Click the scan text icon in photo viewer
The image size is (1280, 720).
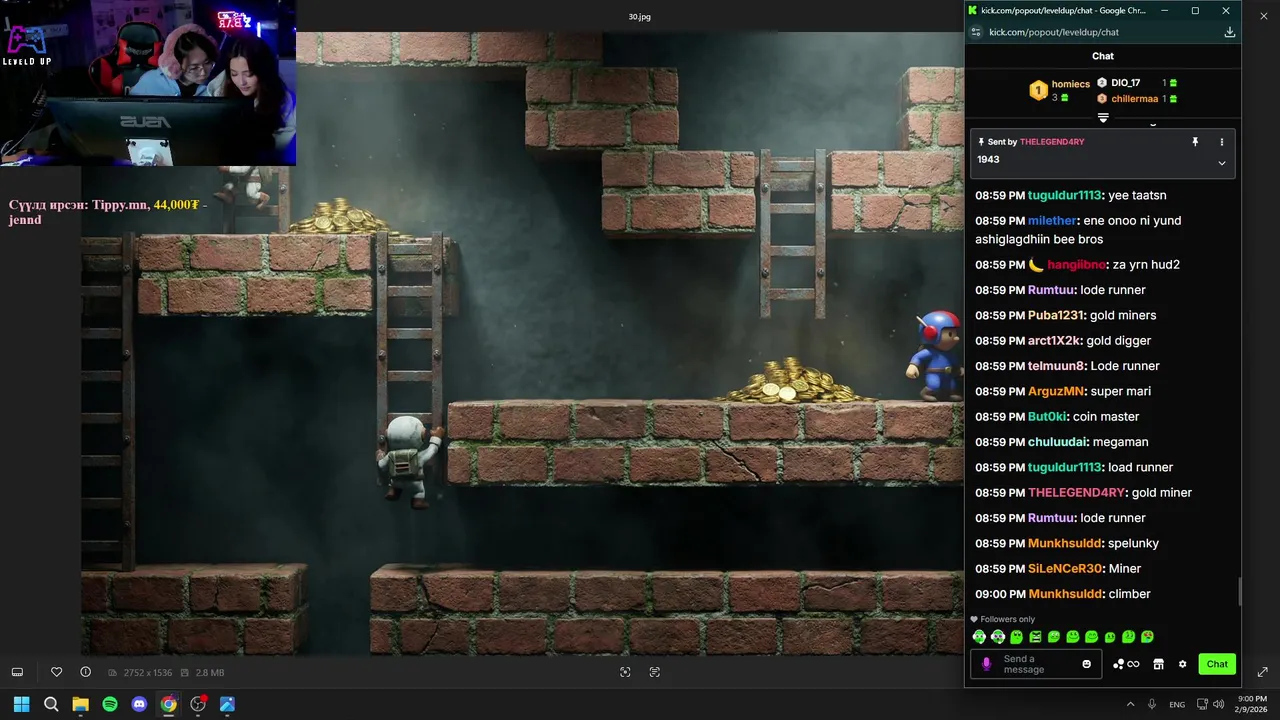click(655, 672)
